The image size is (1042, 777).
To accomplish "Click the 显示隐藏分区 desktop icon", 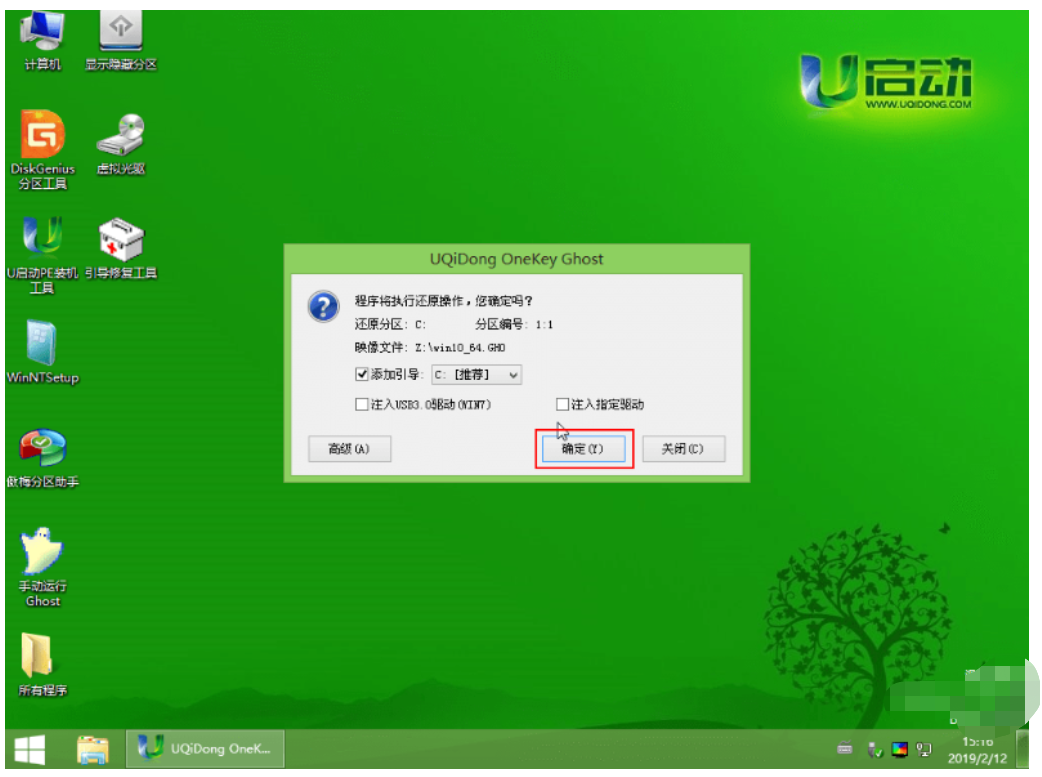I will pyautogui.click(x=121, y=33).
